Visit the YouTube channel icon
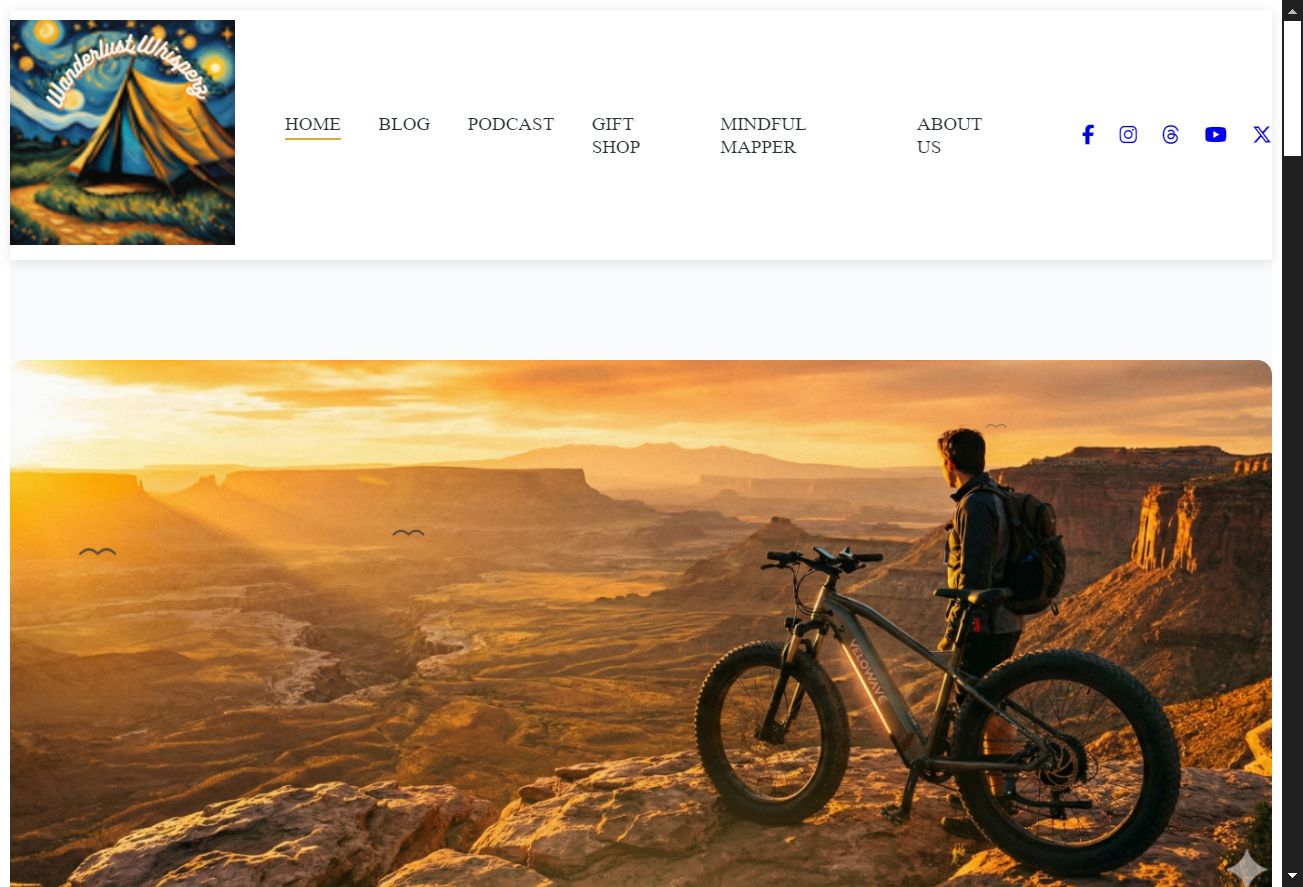The height and width of the screenshot is (887, 1303). 1216,135
